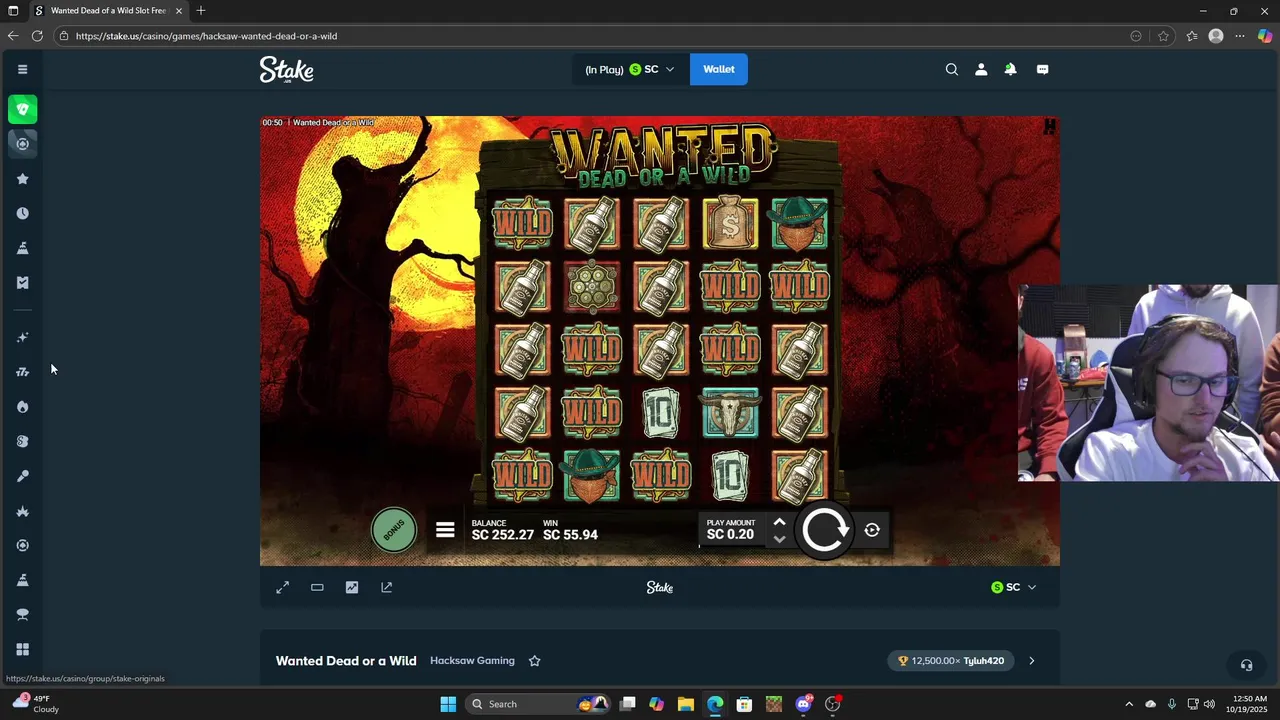Click the green BONUS buy button
Image resolution: width=1280 pixels, height=720 pixels.
click(x=393, y=530)
